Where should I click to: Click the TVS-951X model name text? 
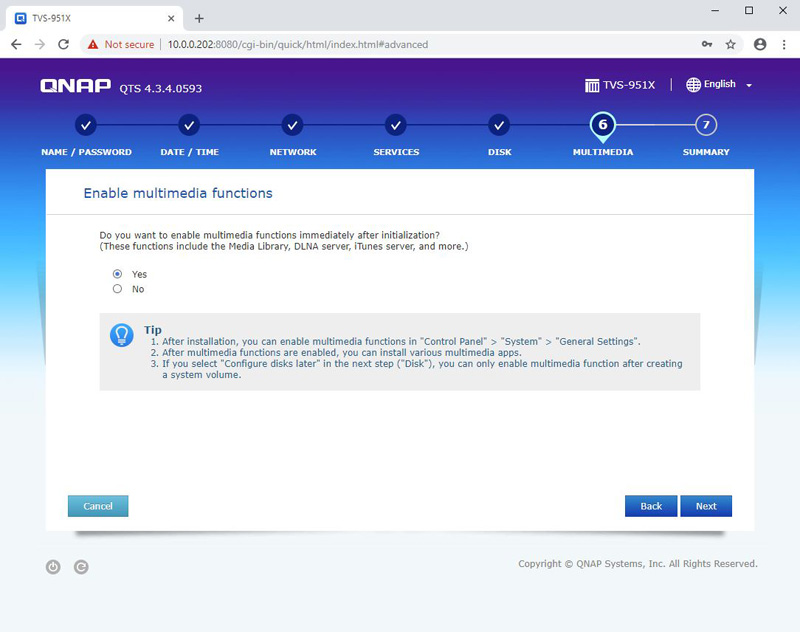click(629, 85)
